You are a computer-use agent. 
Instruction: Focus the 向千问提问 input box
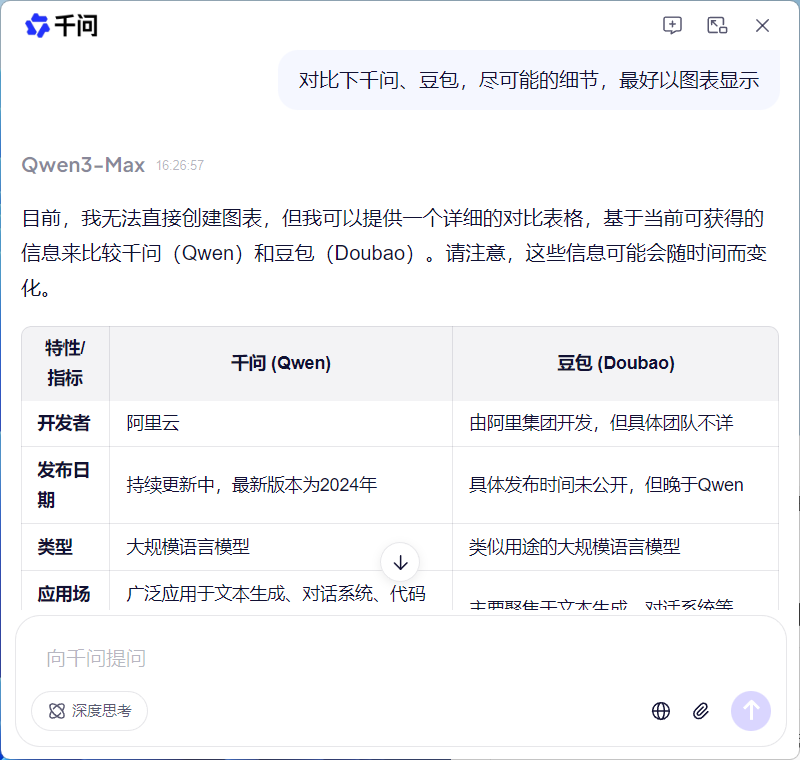(x=401, y=658)
